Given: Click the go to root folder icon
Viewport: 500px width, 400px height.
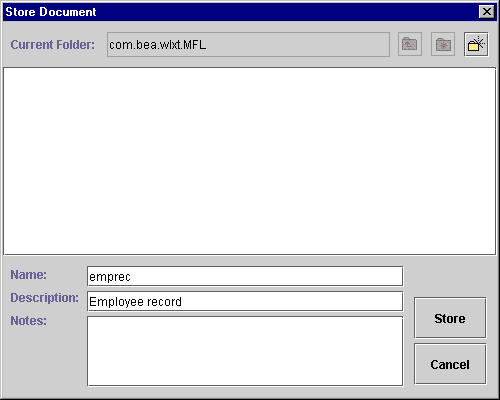Looking at the screenshot, I should tap(443, 44).
